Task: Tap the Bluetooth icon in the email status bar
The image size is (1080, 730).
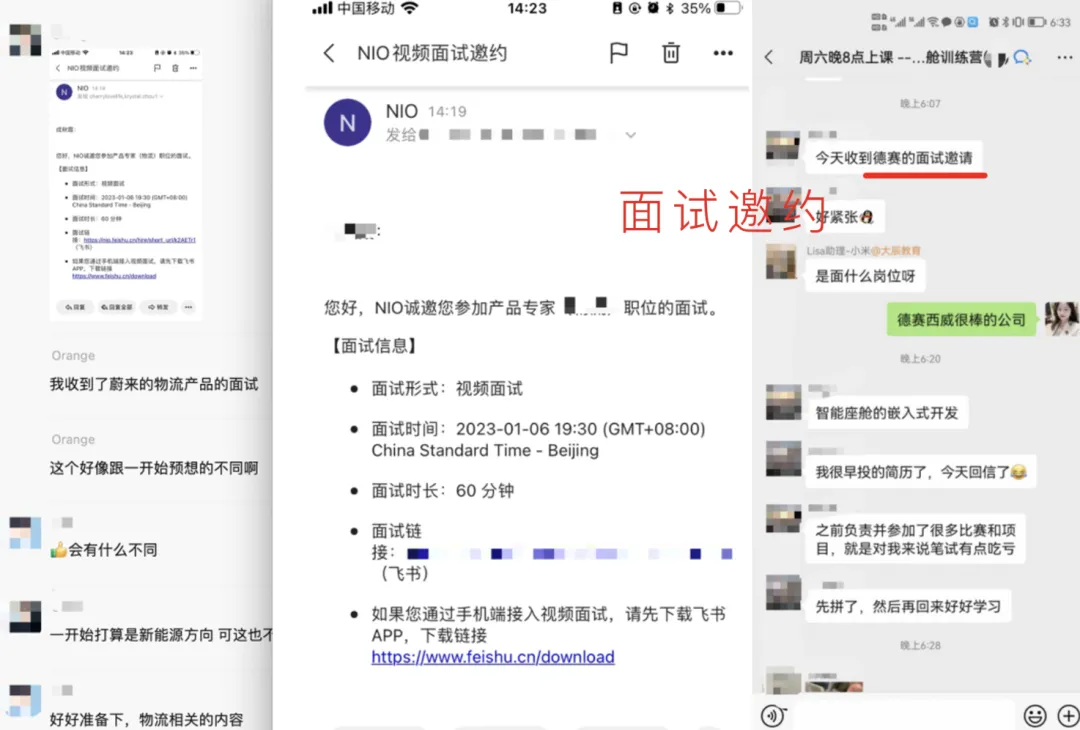Action: click(x=669, y=8)
